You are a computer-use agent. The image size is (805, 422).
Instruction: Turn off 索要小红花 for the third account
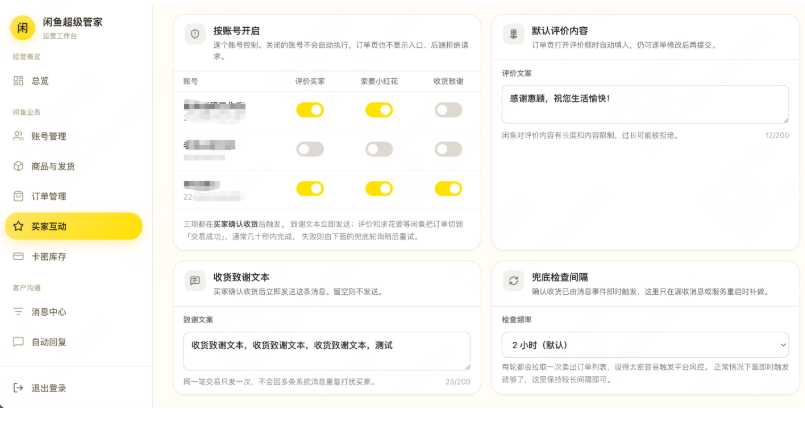pyautogui.click(x=379, y=189)
